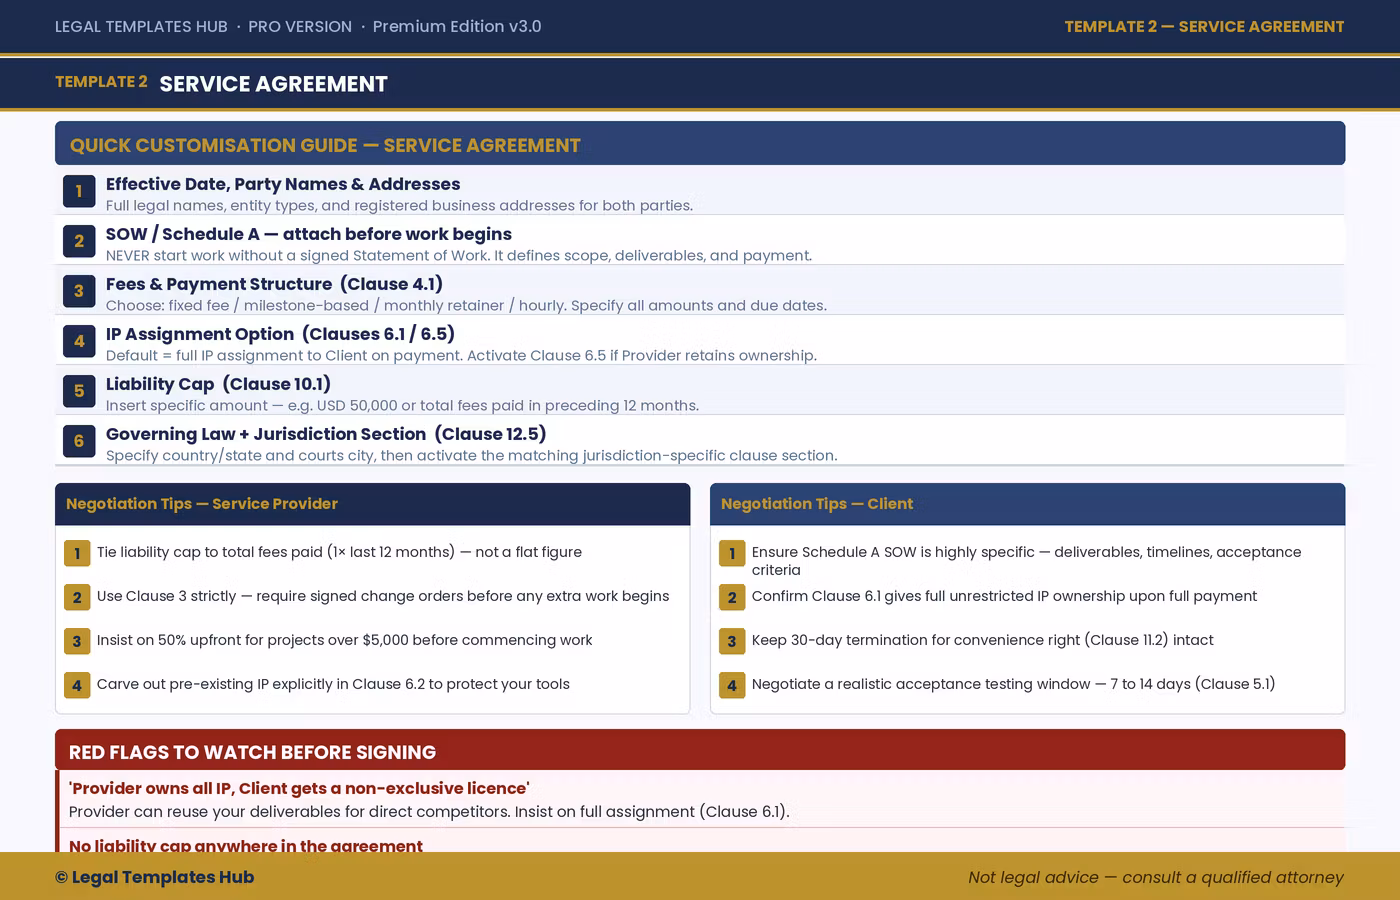Image resolution: width=1400 pixels, height=900 pixels.
Task: Click the Red Flags To Watch Before Signing banner
Action: 252,752
